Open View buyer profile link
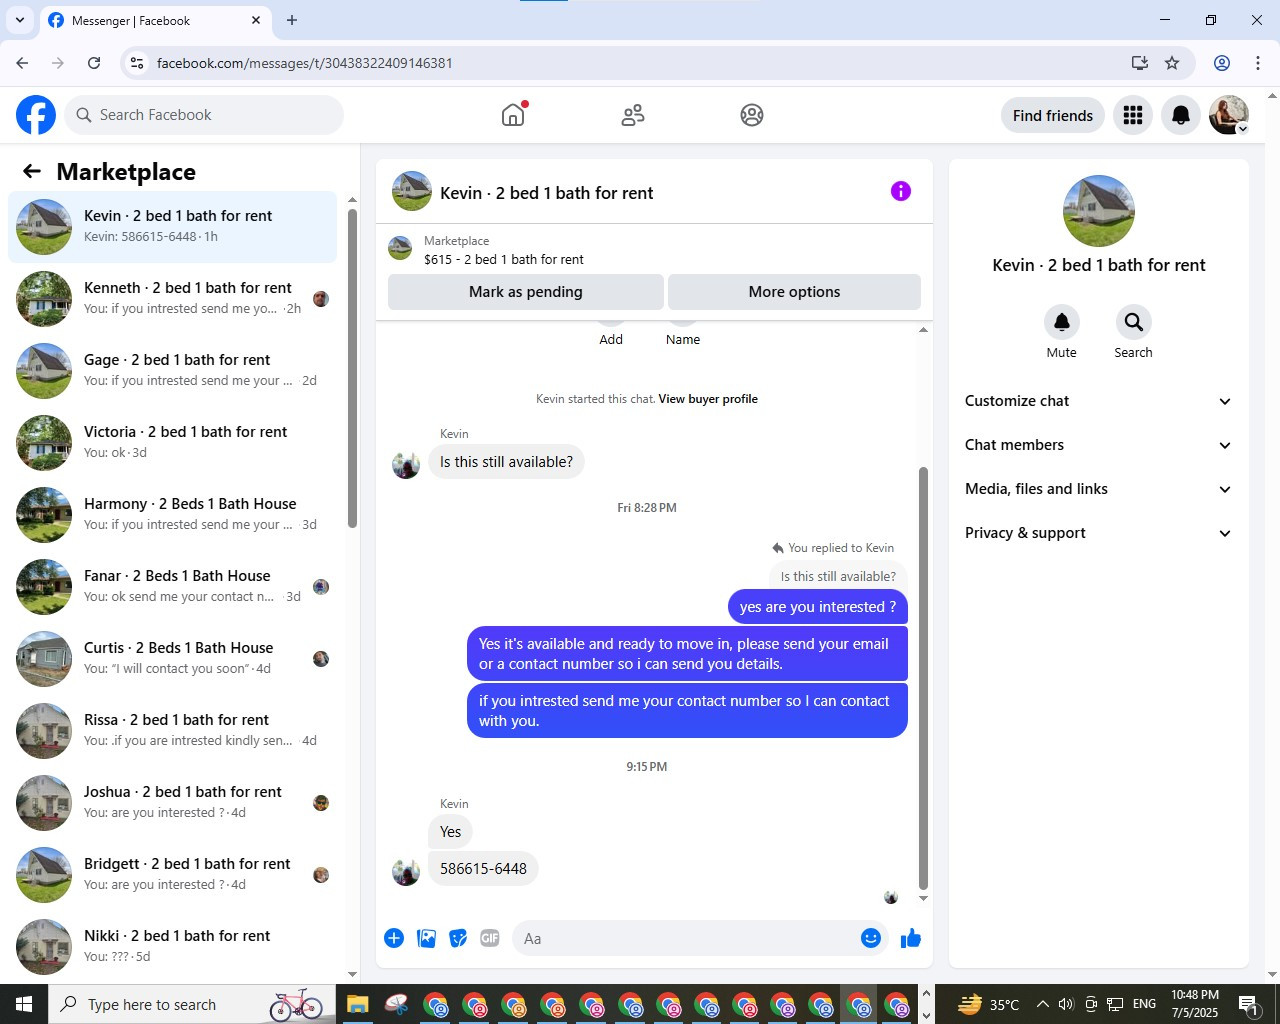 click(708, 399)
